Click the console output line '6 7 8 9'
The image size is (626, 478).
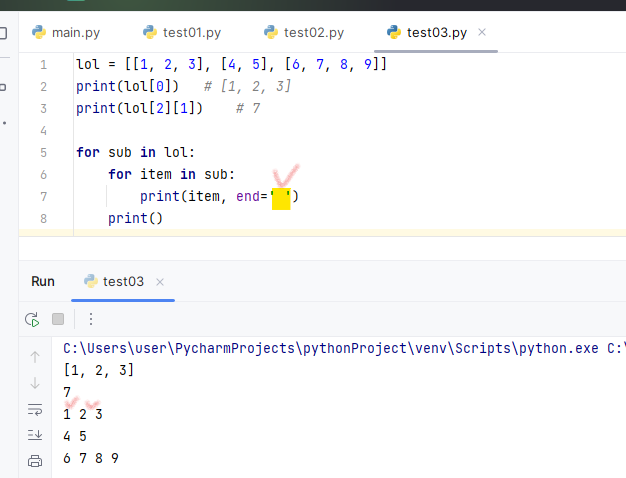click(91, 458)
